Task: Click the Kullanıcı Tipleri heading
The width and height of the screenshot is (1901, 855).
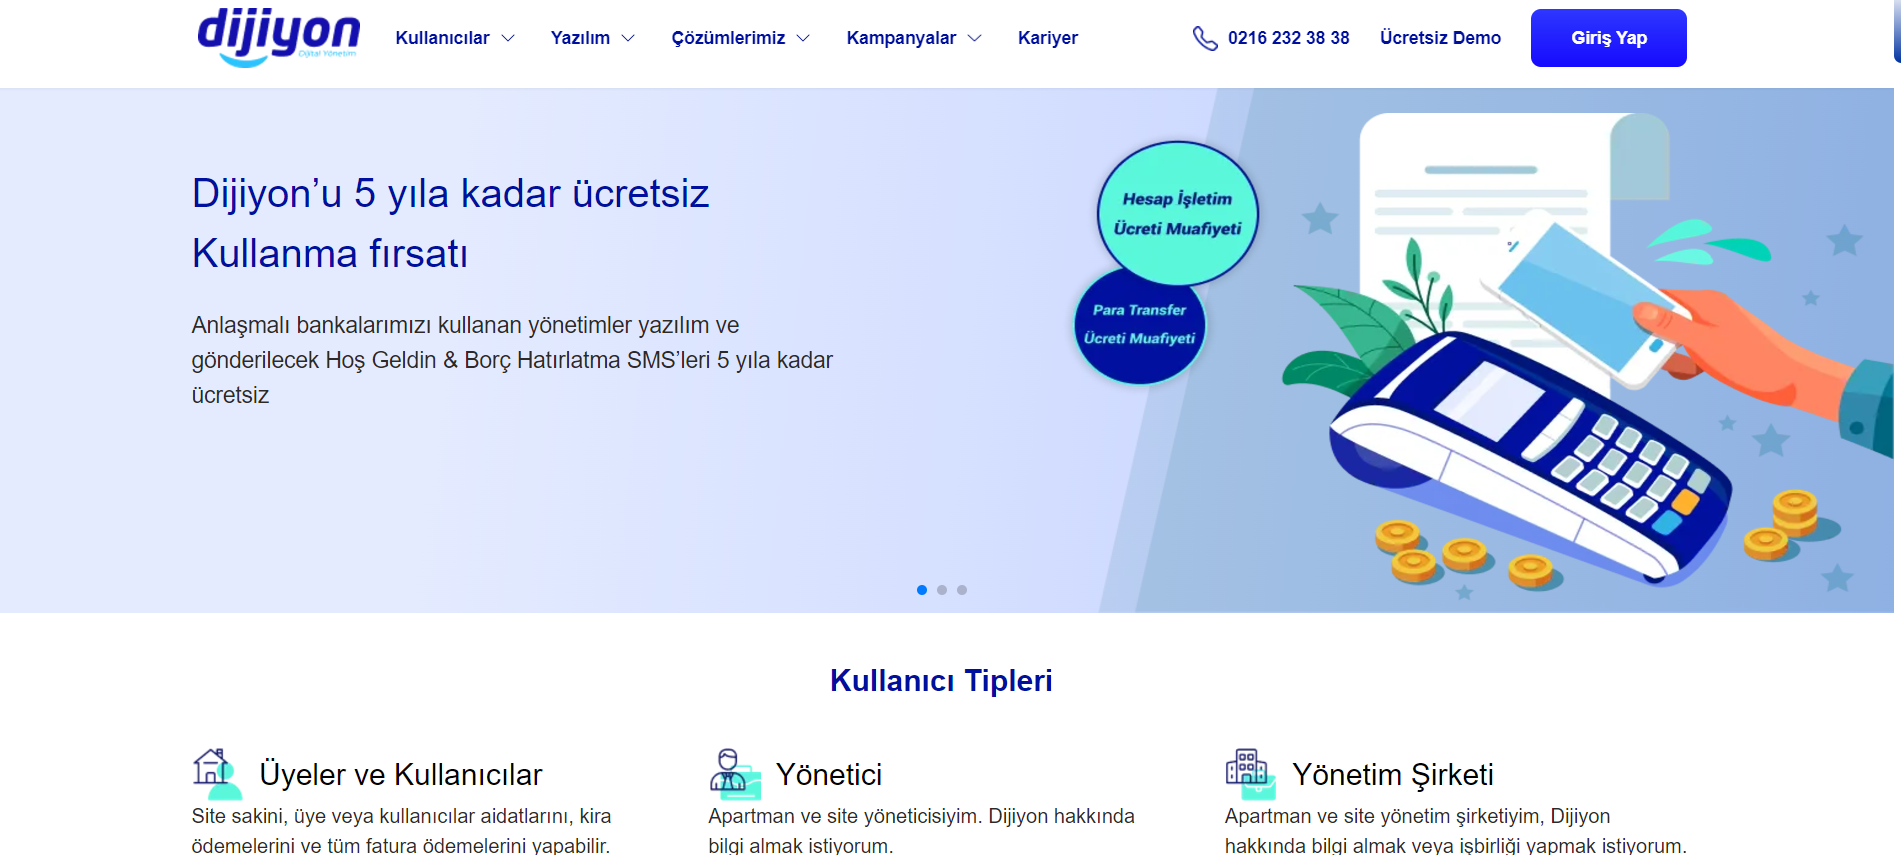Action: 941,680
